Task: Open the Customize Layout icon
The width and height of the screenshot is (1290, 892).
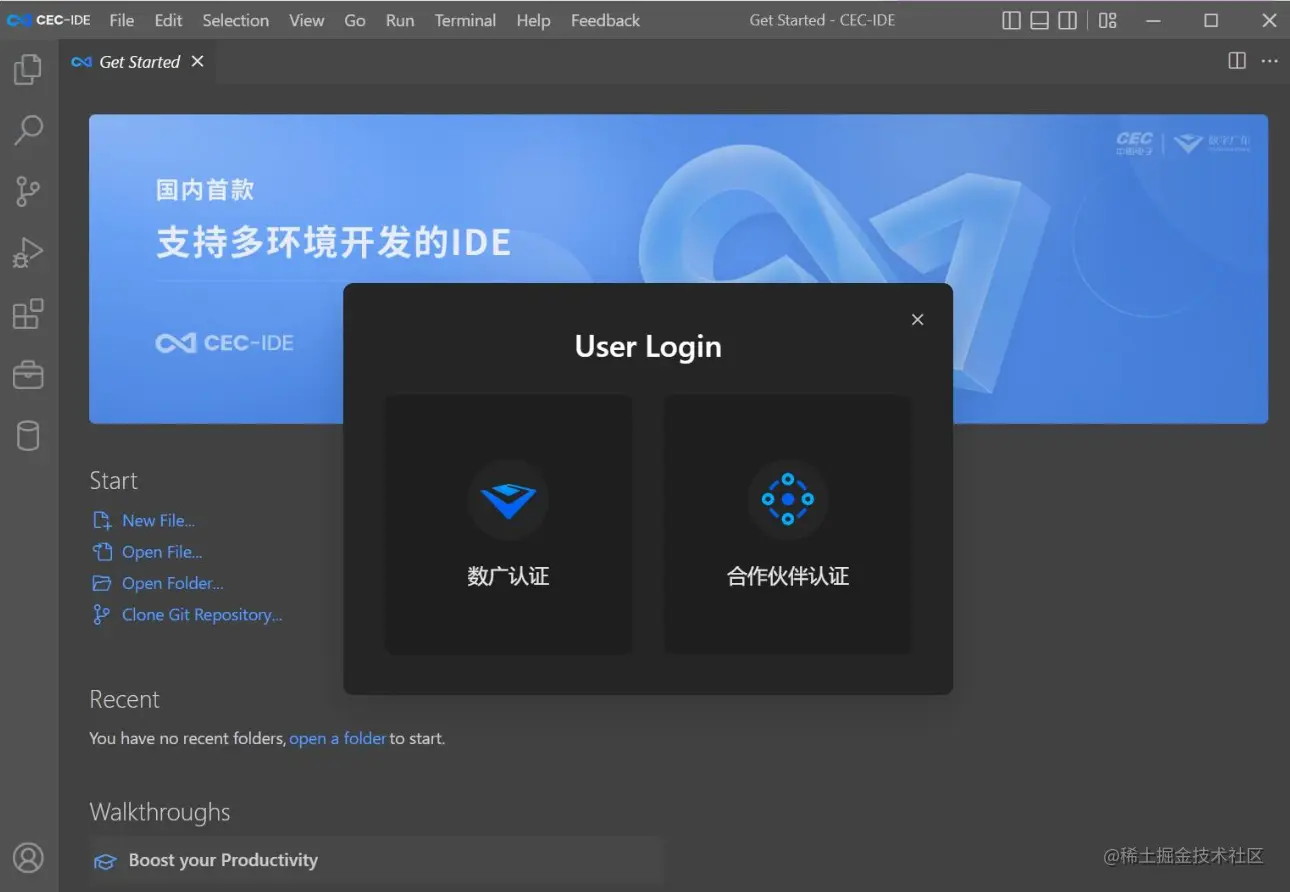Action: coord(1107,20)
